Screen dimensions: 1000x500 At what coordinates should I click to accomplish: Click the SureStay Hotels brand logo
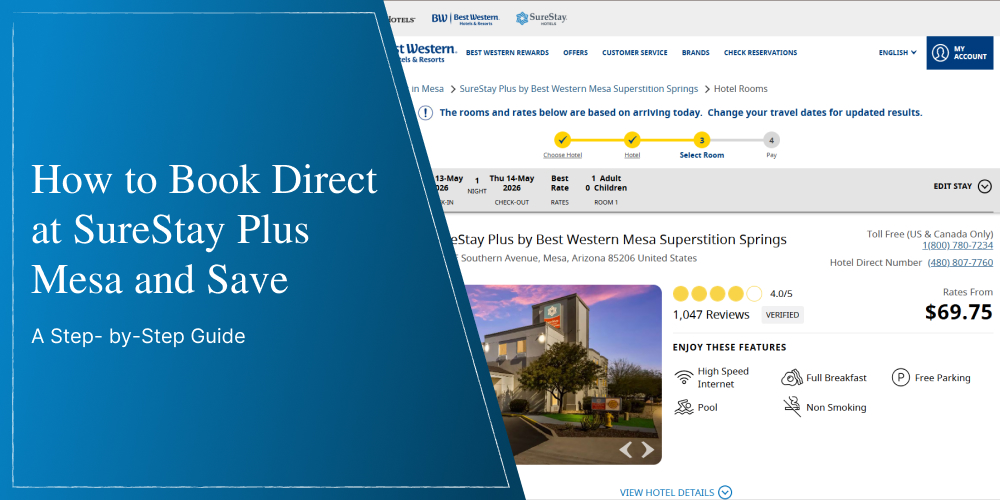tap(541, 18)
